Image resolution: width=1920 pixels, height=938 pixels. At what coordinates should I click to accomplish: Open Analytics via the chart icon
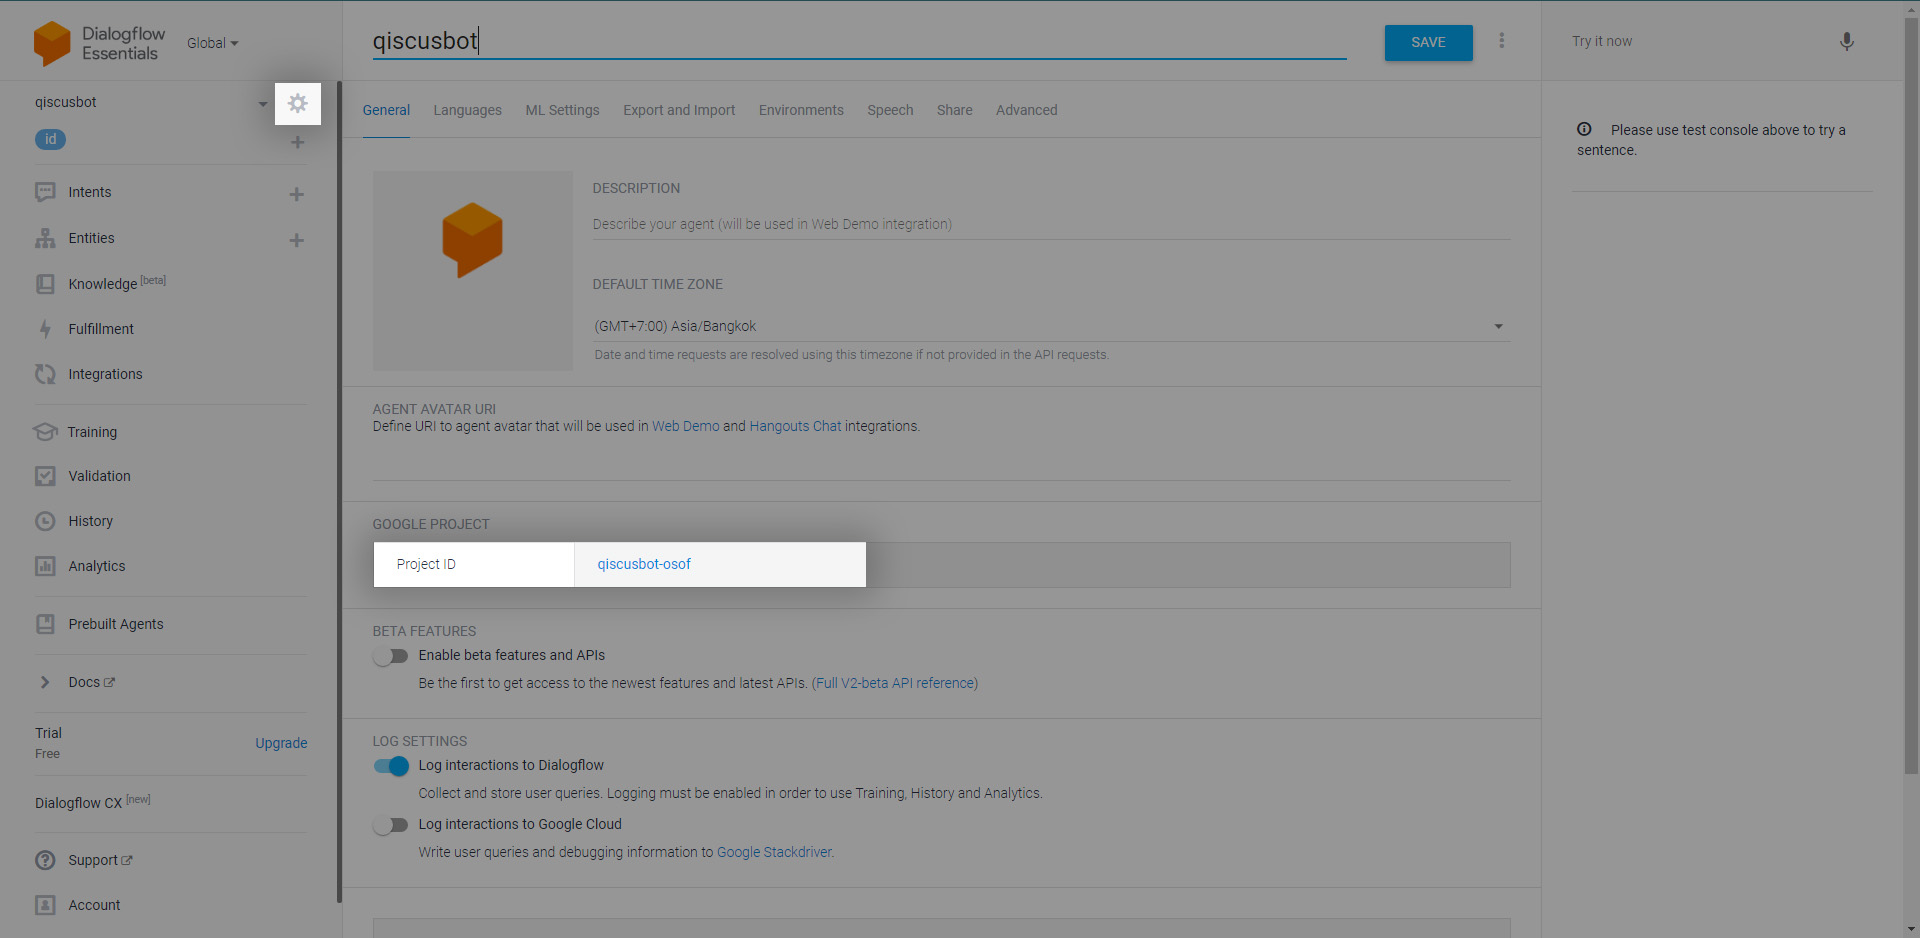pyautogui.click(x=45, y=565)
